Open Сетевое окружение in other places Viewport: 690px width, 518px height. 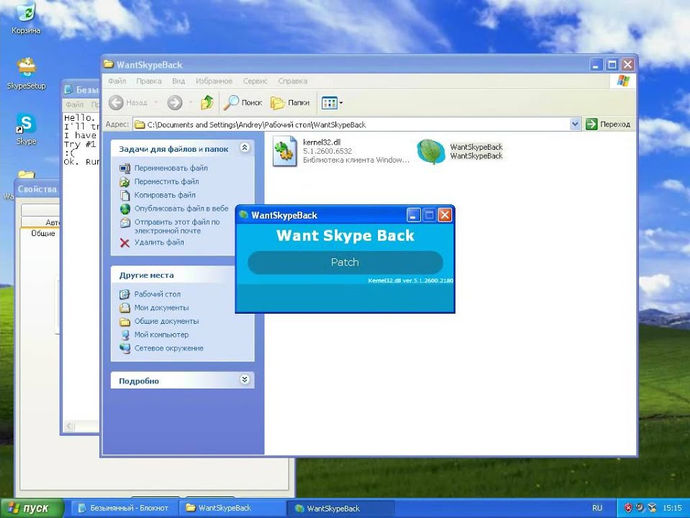pos(169,348)
